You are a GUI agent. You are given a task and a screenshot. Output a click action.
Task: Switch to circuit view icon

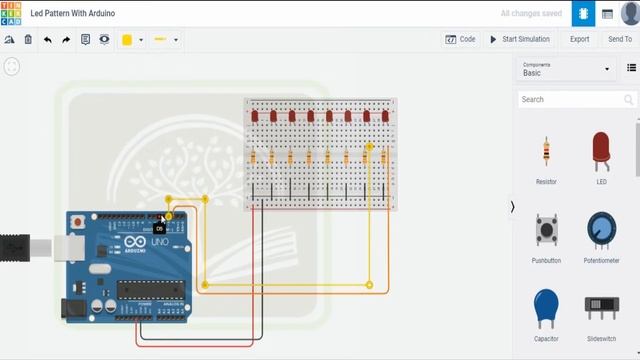coord(583,13)
